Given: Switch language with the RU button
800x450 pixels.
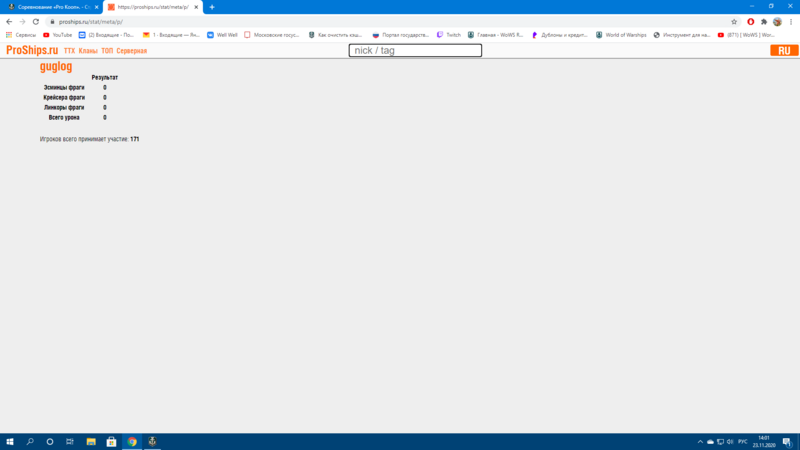Looking at the screenshot, I should point(784,51).
